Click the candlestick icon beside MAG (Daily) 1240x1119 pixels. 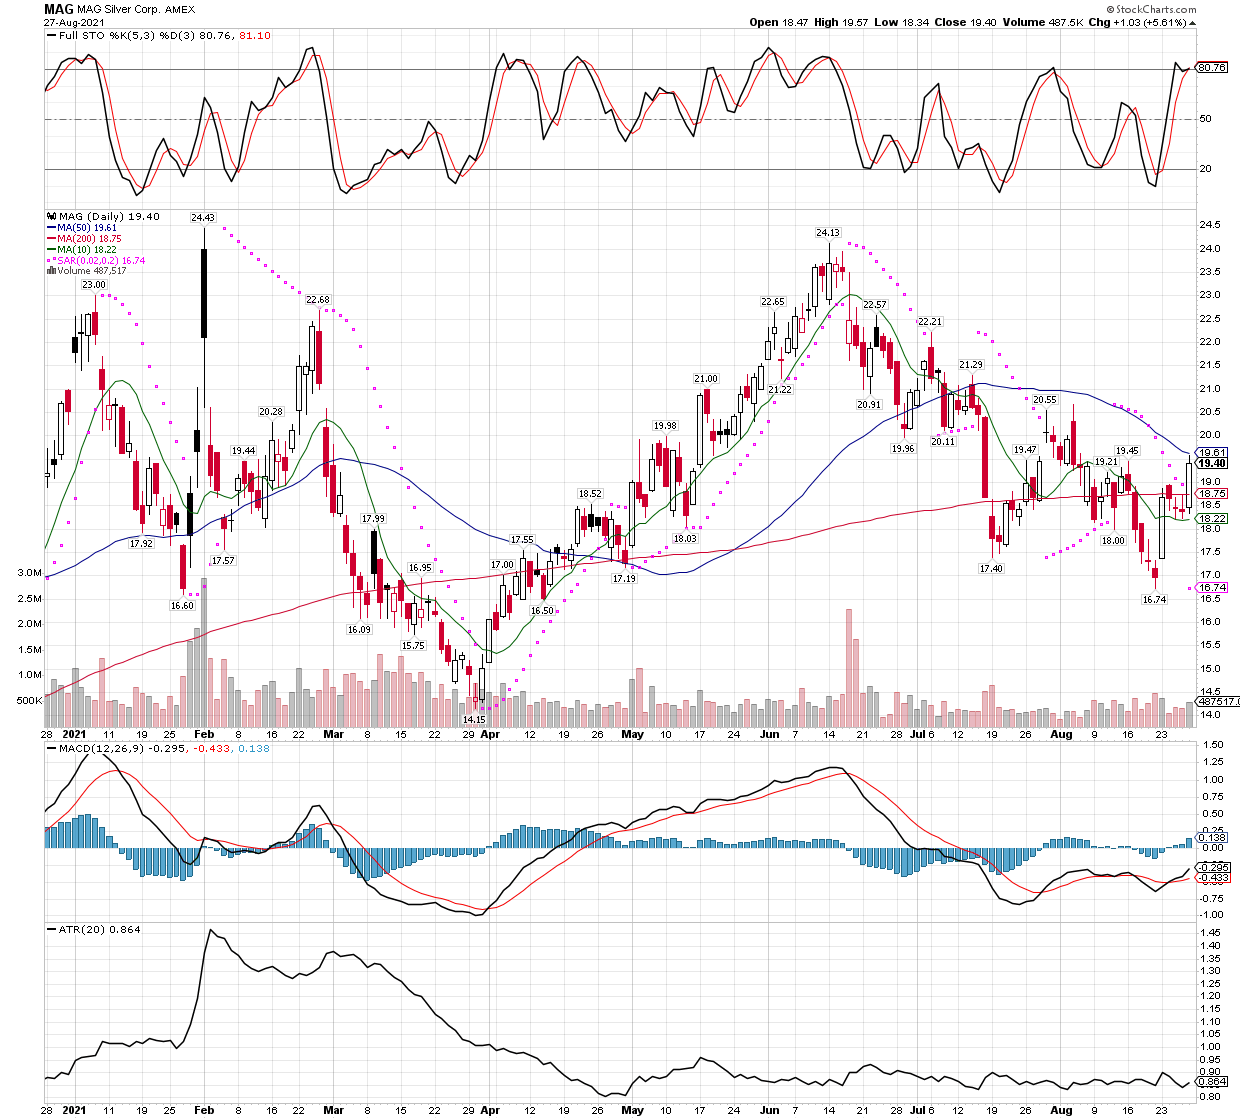tap(52, 216)
